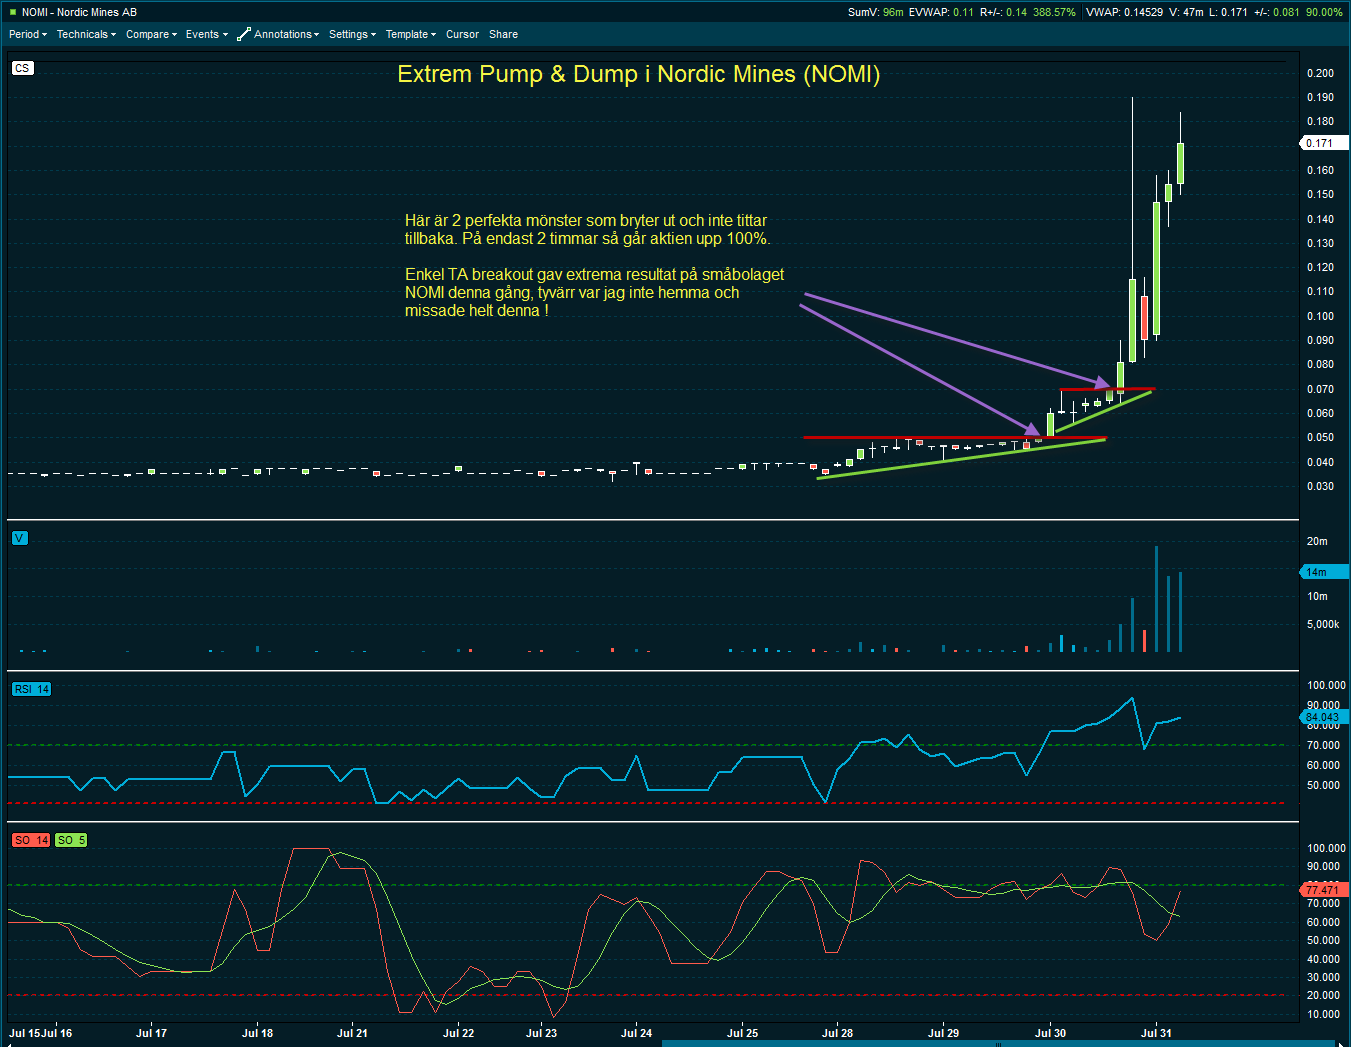Click the Cursor menu item
This screenshot has height=1047, width=1351.
[462, 34]
